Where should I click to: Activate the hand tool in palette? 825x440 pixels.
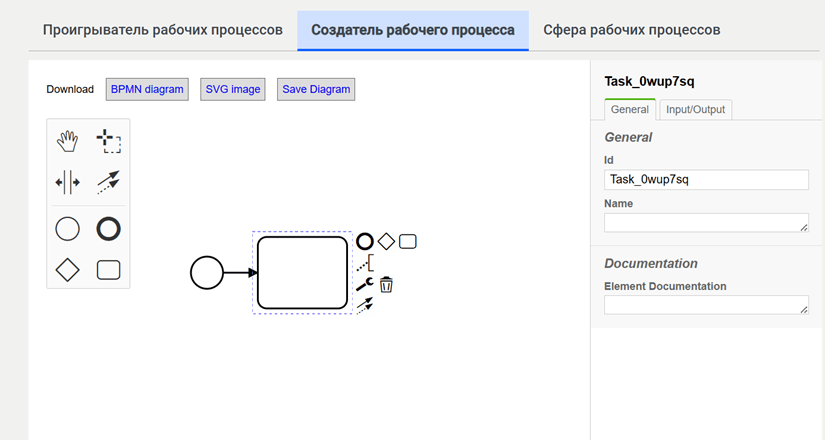[67, 142]
